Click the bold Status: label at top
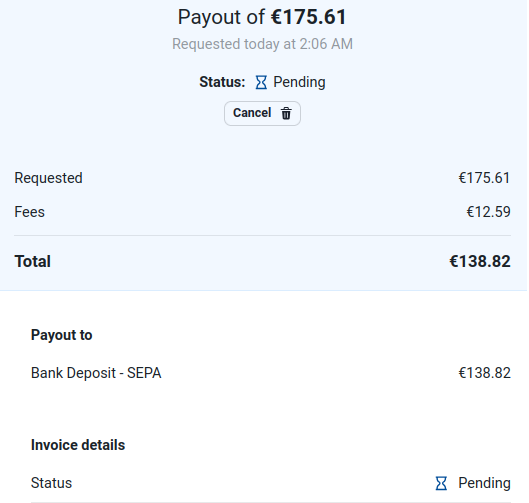 [222, 82]
